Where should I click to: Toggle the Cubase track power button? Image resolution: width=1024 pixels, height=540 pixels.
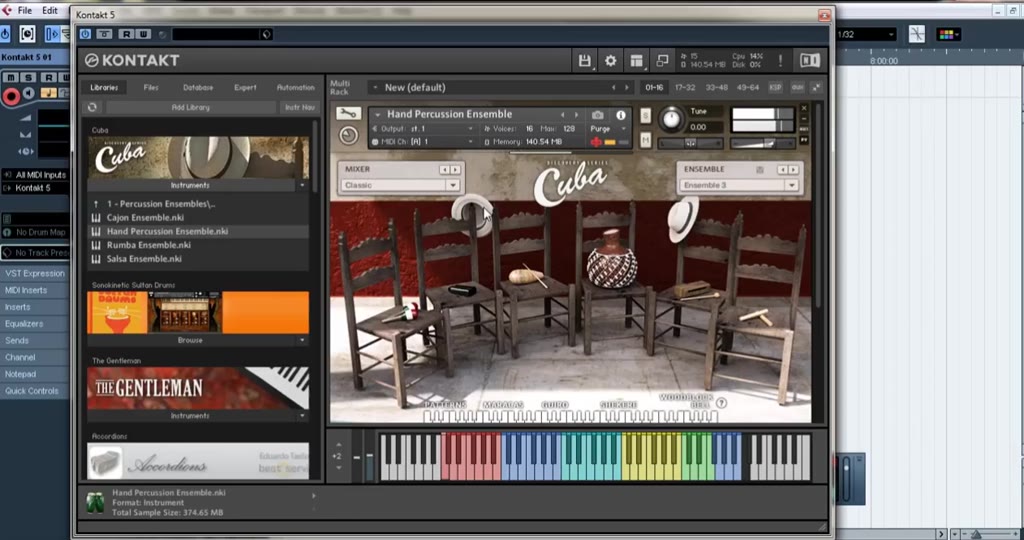(x=5, y=34)
